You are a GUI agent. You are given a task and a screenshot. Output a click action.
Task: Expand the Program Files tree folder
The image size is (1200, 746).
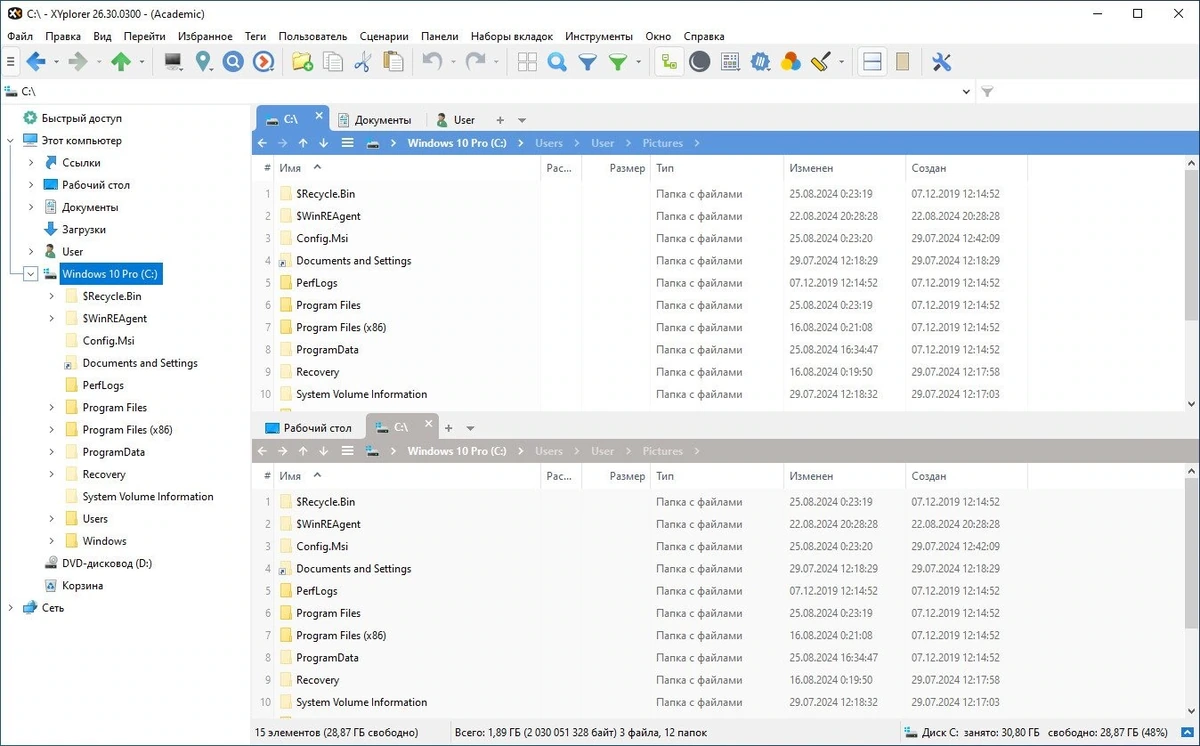pos(52,408)
